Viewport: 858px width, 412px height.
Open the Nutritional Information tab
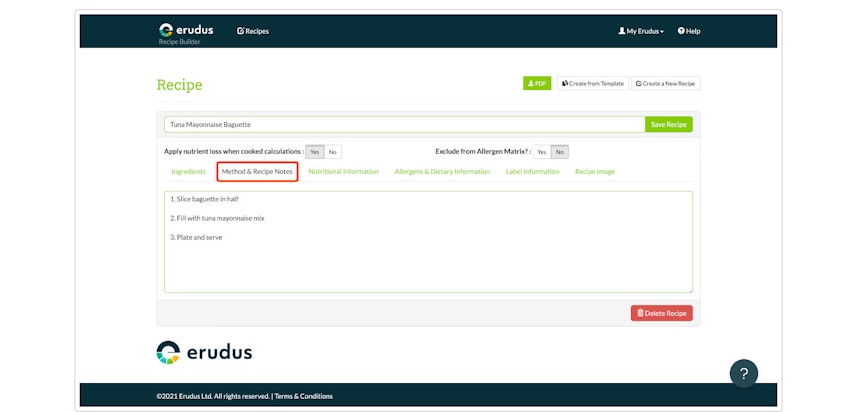pyautogui.click(x=343, y=171)
